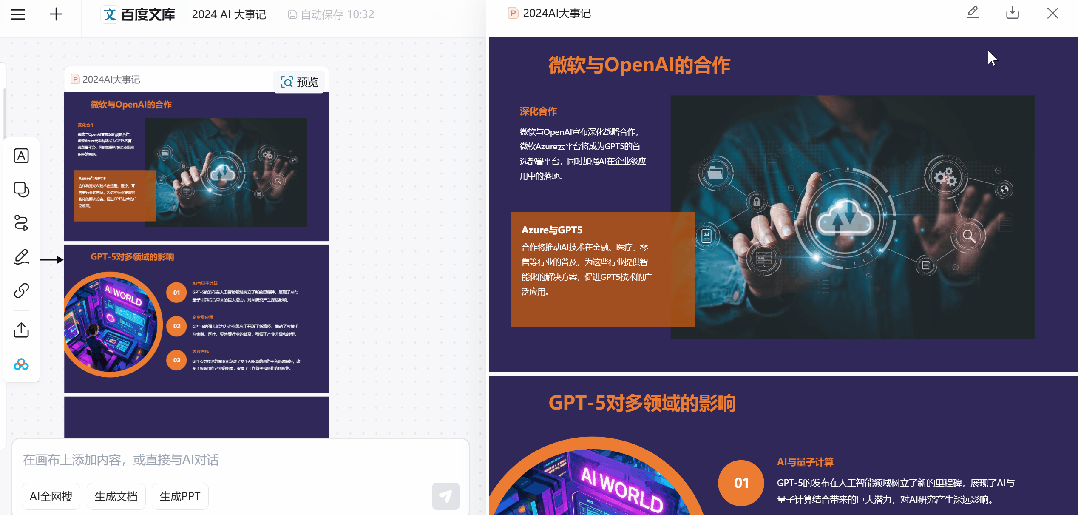Screen dimensions: 1078x515
Task: Open the hamburger main menu
Action: point(18,14)
